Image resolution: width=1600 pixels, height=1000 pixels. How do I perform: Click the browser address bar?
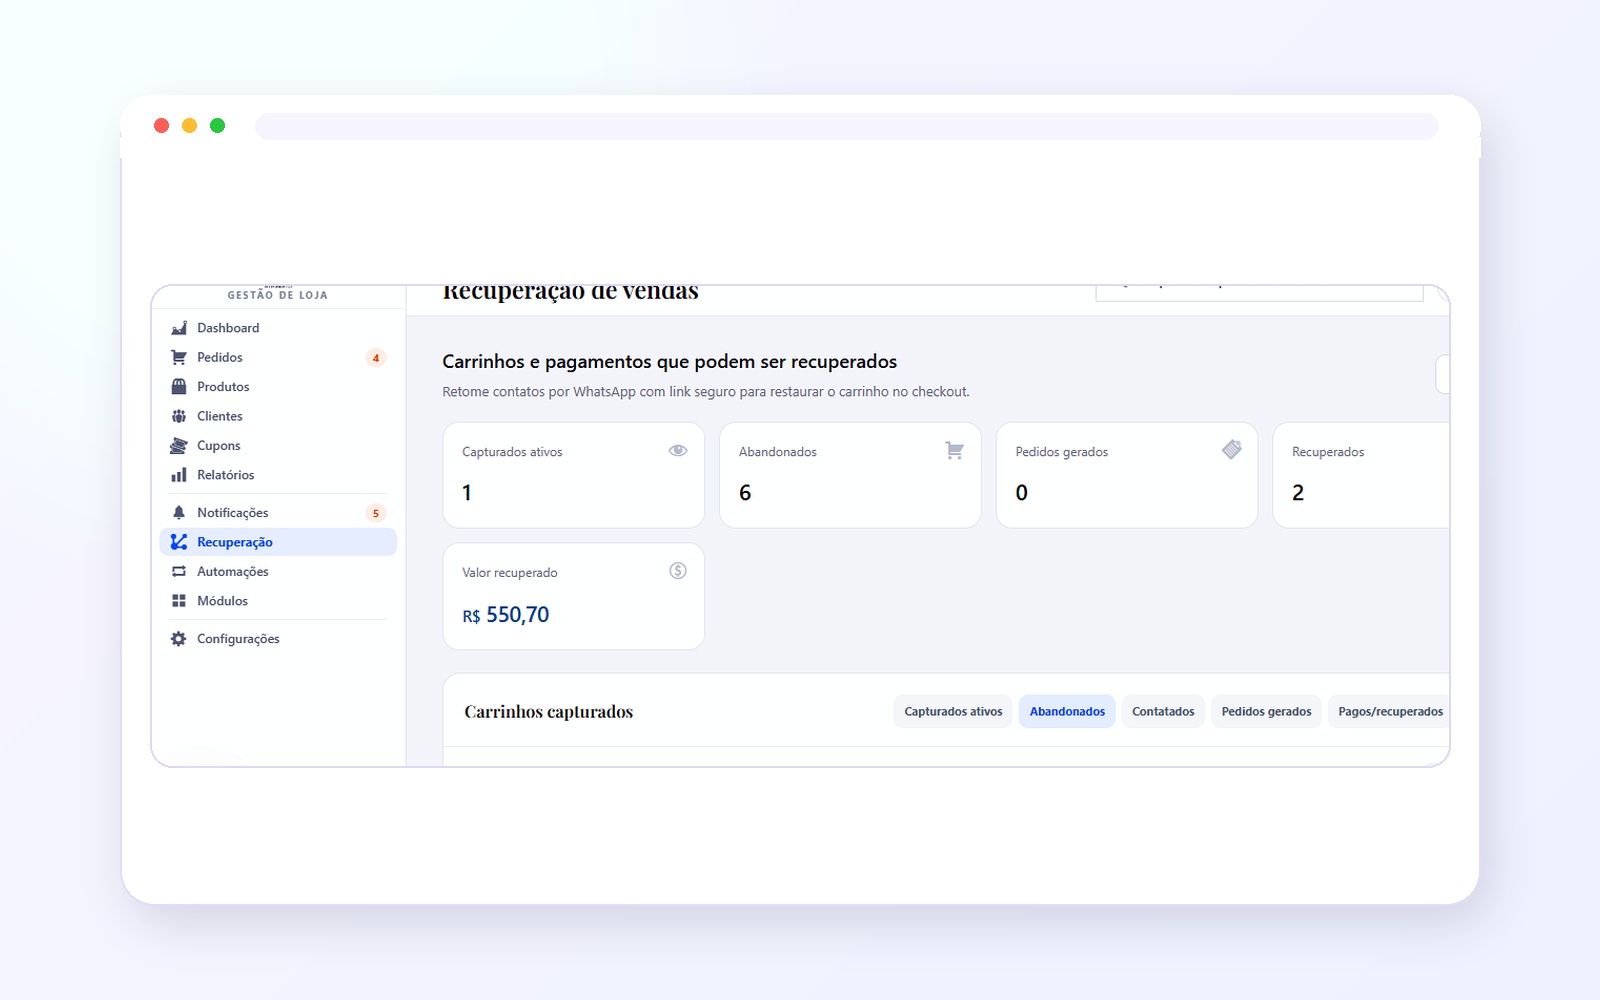click(x=846, y=126)
